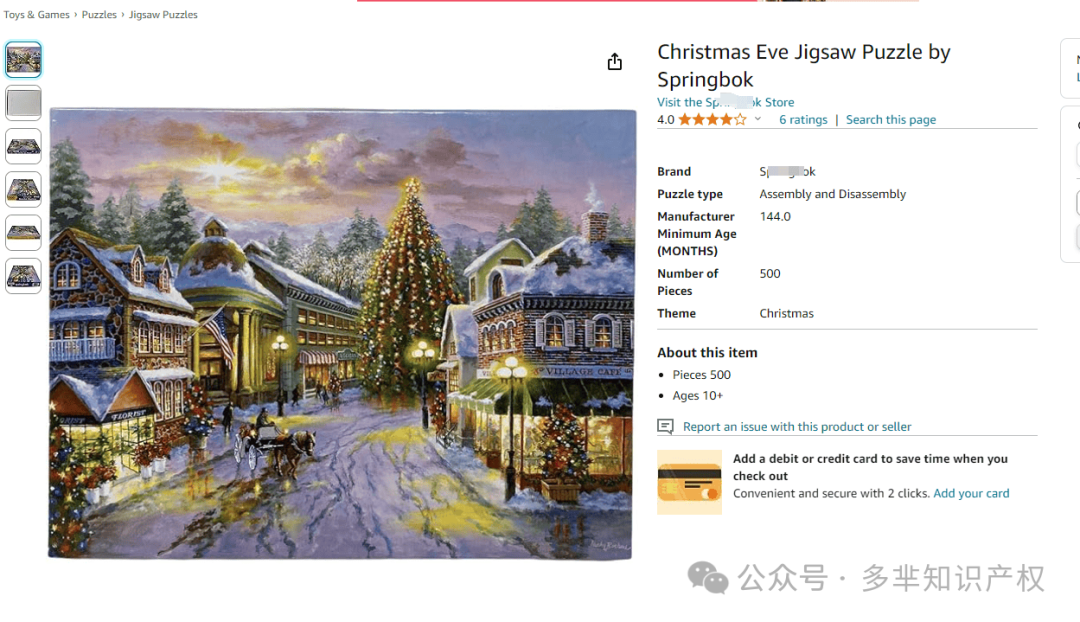Open Toys & Games breadcrumb

(37, 14)
